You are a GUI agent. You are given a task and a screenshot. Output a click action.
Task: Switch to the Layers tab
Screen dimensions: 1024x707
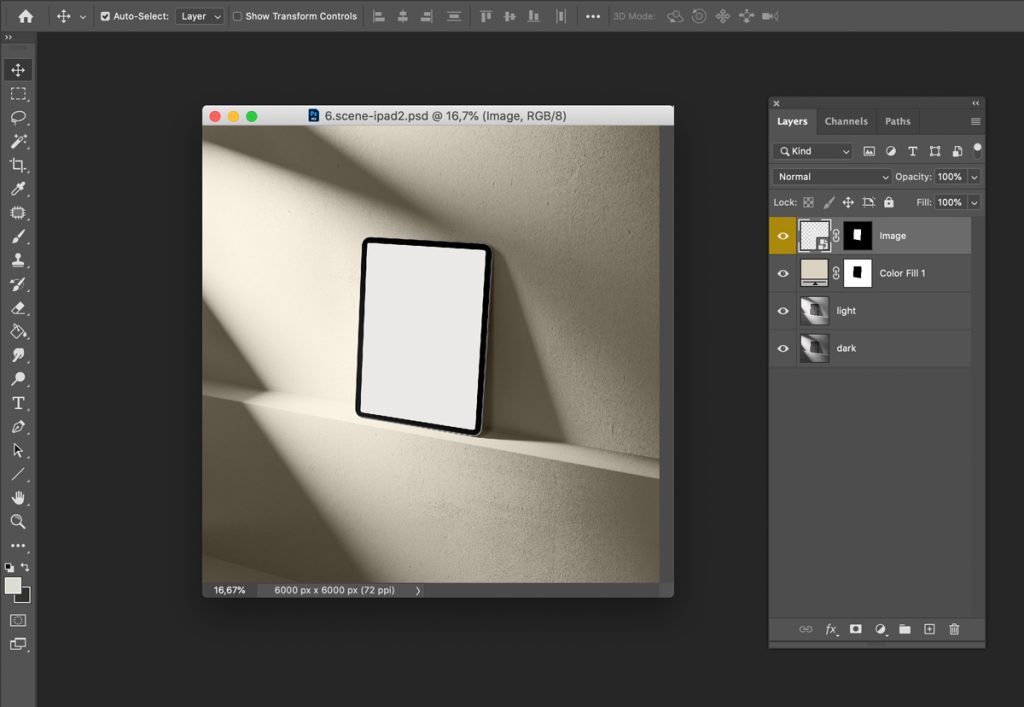click(792, 121)
